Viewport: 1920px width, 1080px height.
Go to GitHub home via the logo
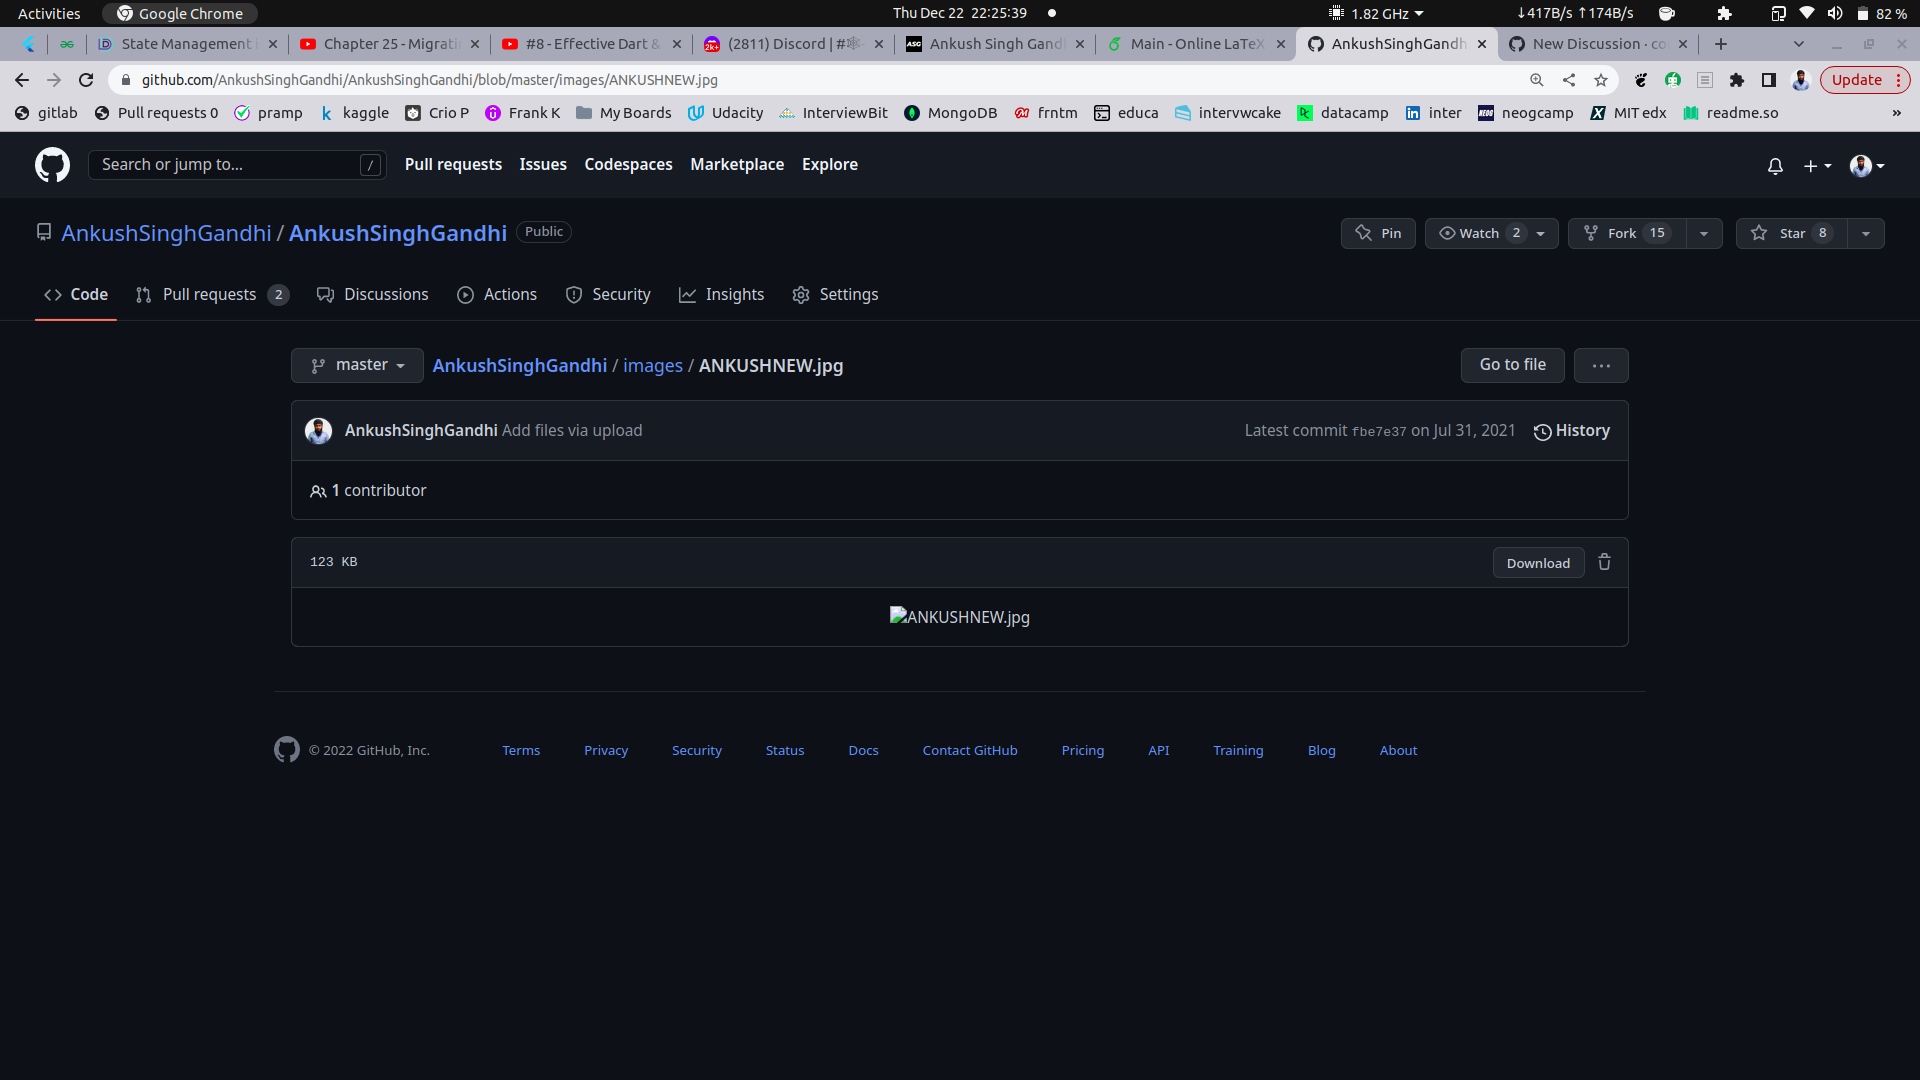click(51, 164)
